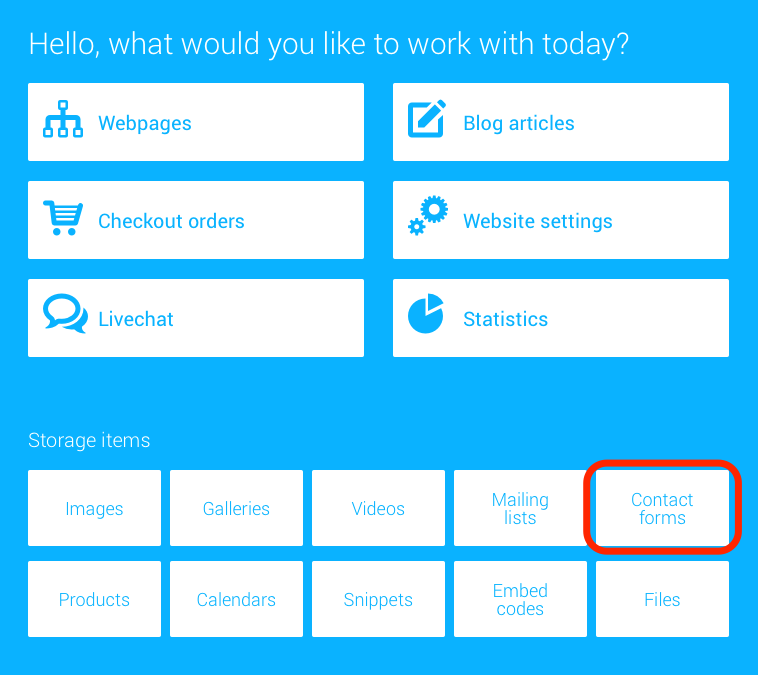This screenshot has height=675, width=758.
Task: Click the Blog articles pencil icon
Action: pyautogui.click(x=426, y=119)
